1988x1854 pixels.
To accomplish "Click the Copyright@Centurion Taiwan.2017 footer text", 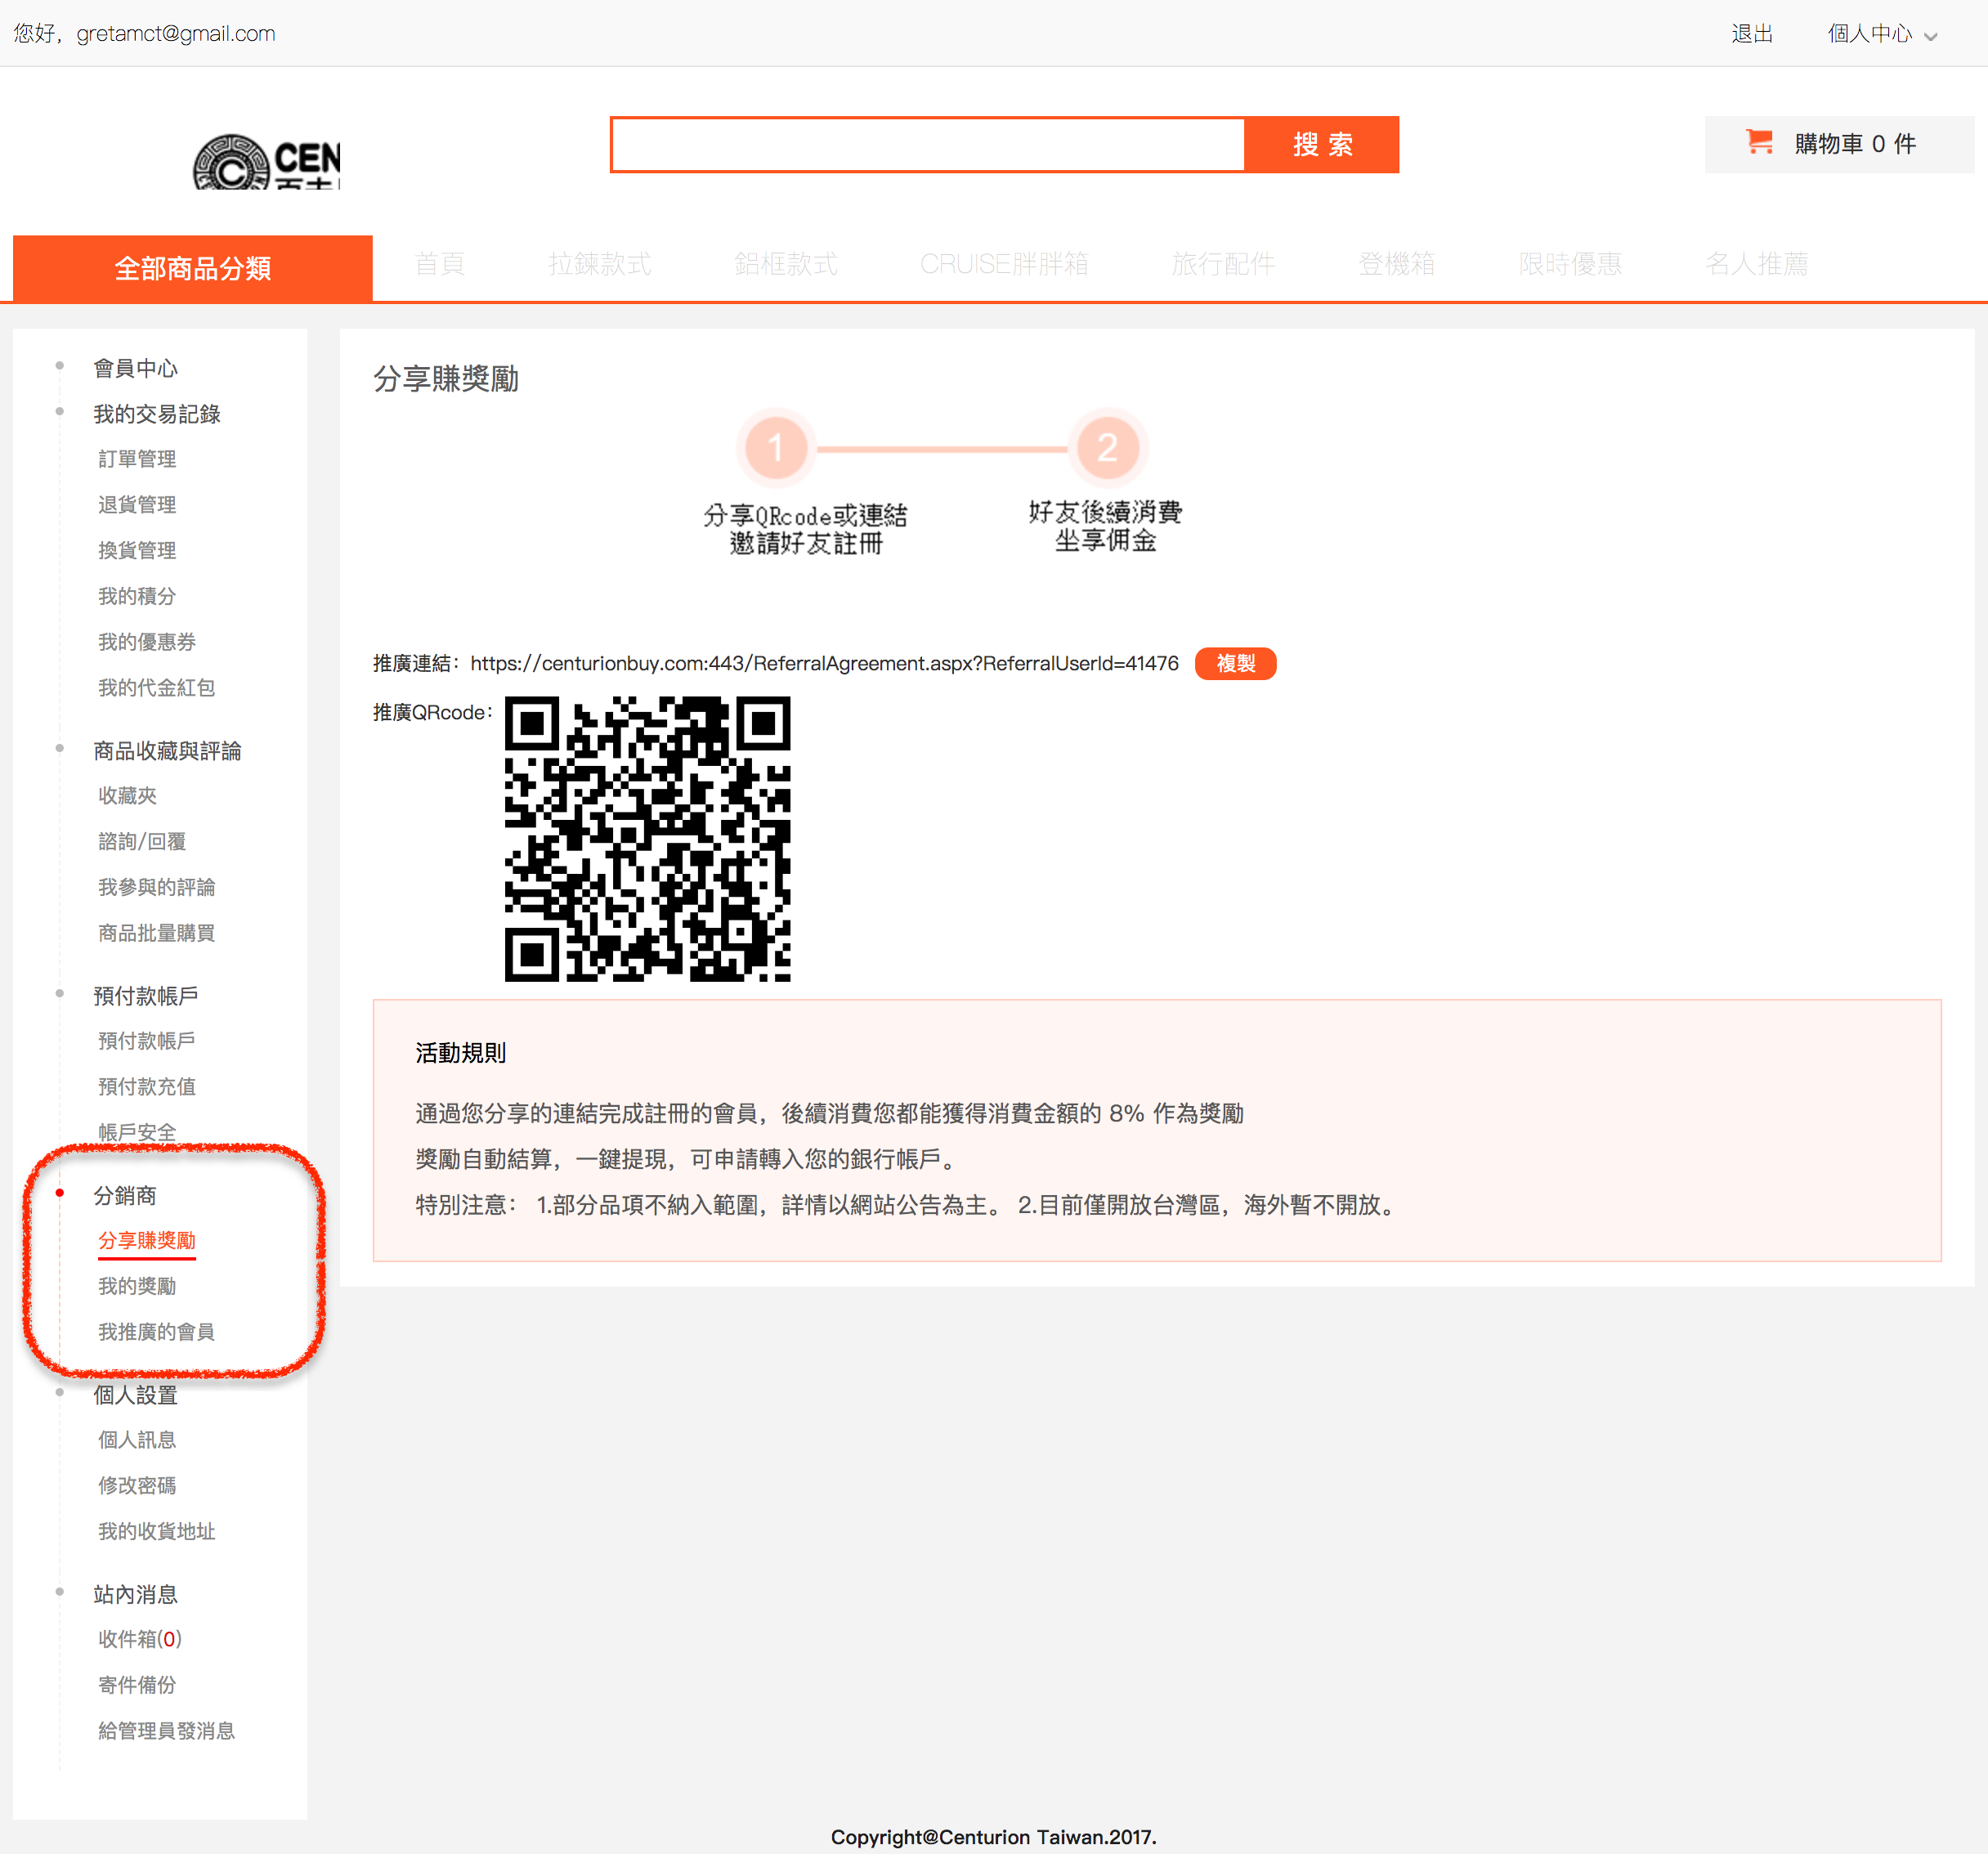I will click(994, 1837).
